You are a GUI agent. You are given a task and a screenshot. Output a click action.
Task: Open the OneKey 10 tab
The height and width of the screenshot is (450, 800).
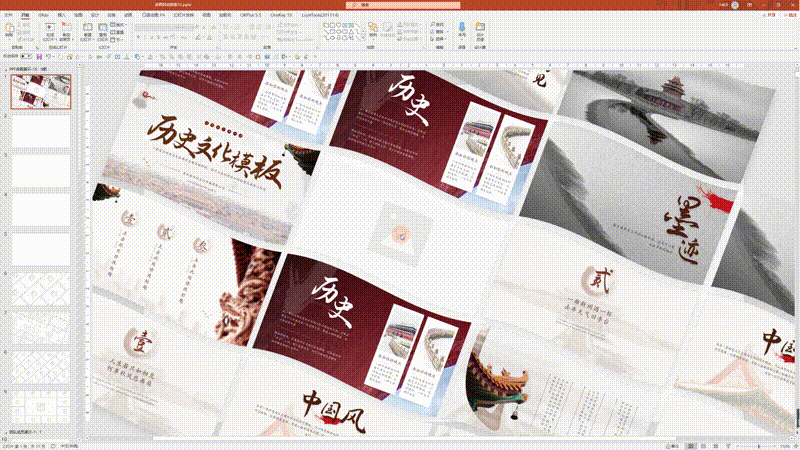(x=281, y=15)
